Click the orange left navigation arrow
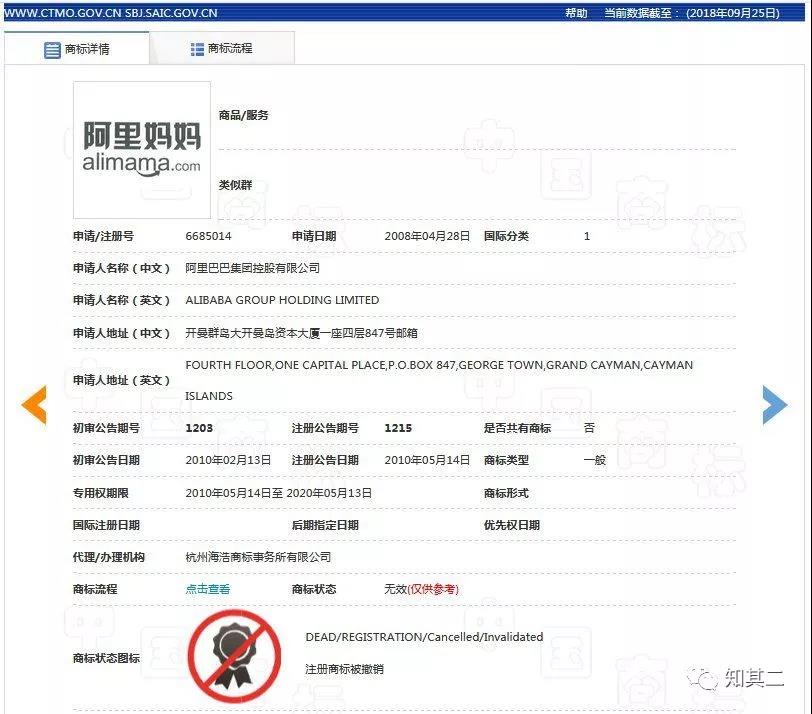The image size is (812, 714). (x=33, y=404)
